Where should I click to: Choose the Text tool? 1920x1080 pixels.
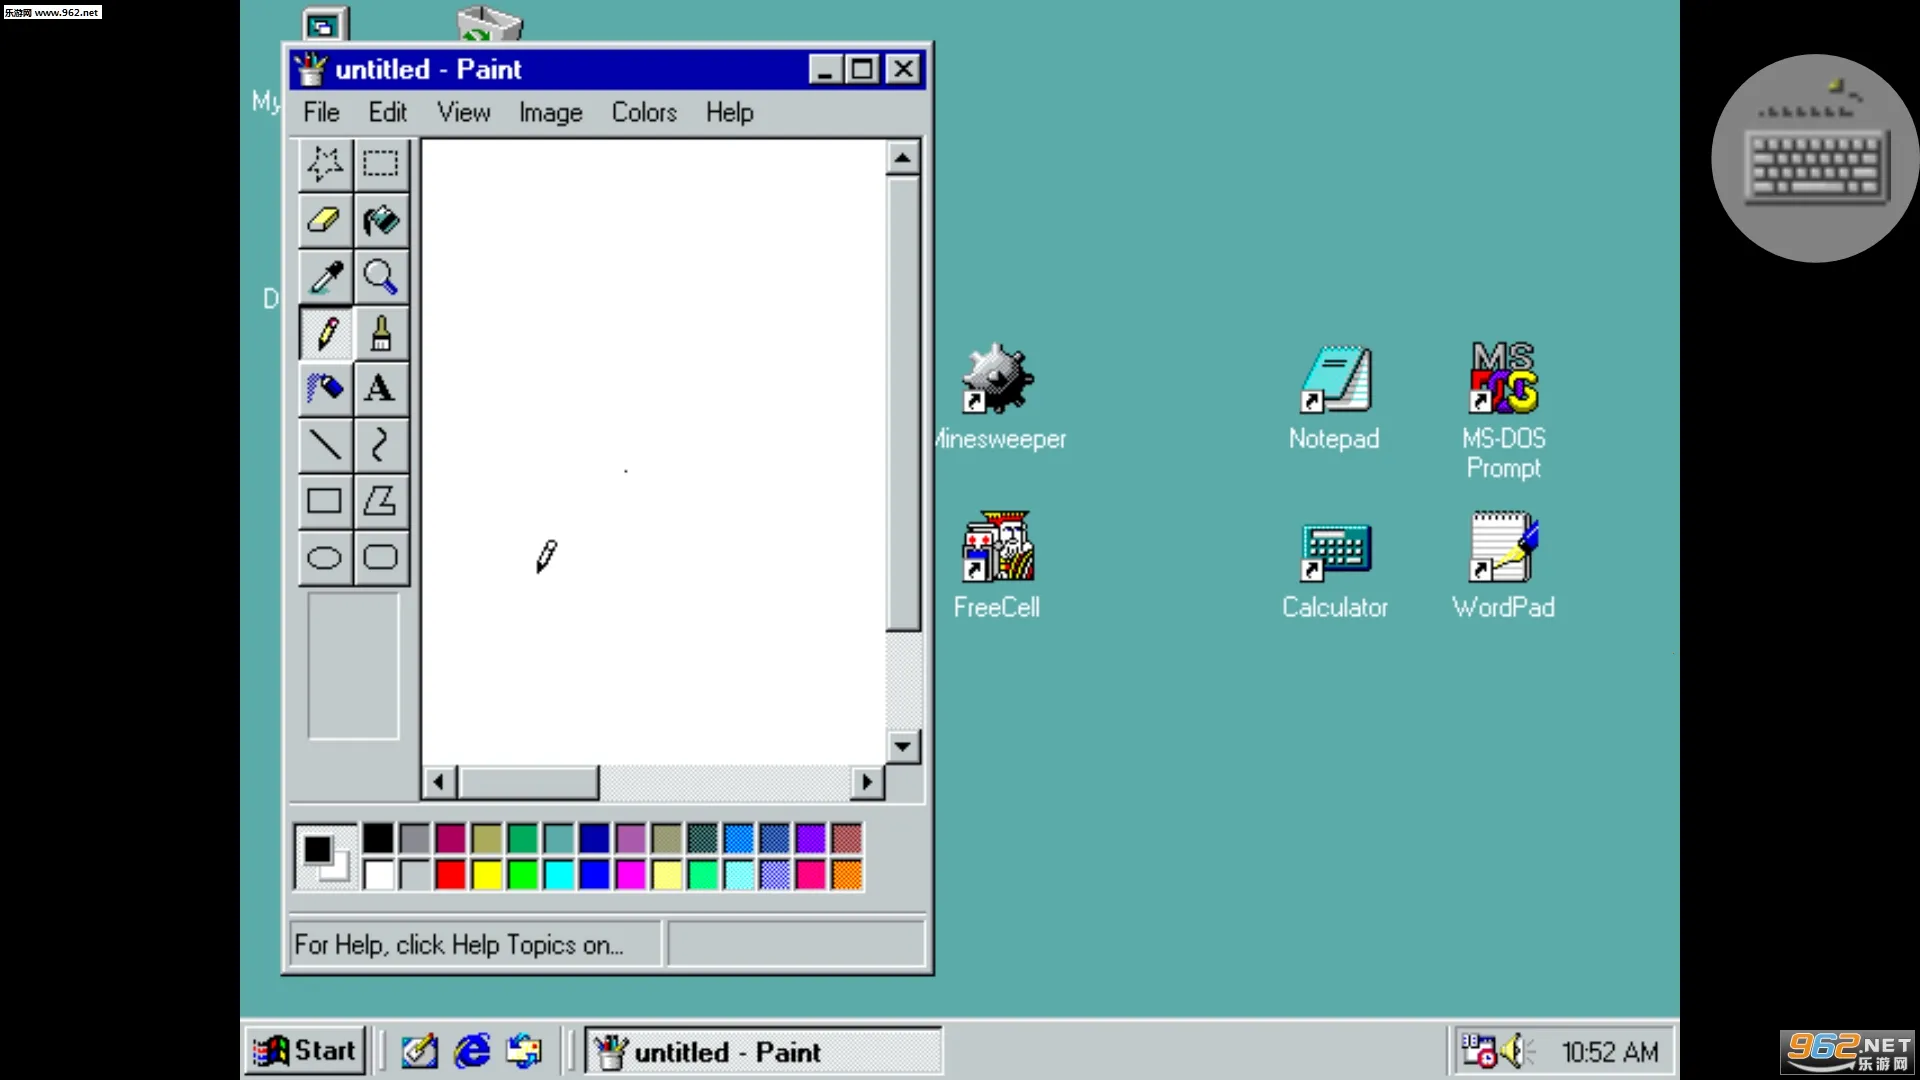click(381, 388)
